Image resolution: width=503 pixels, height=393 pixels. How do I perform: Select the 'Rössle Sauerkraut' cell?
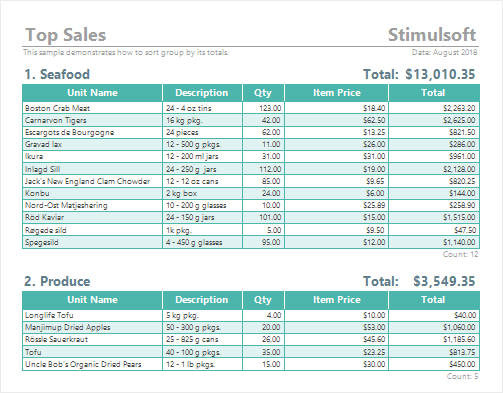click(92, 339)
